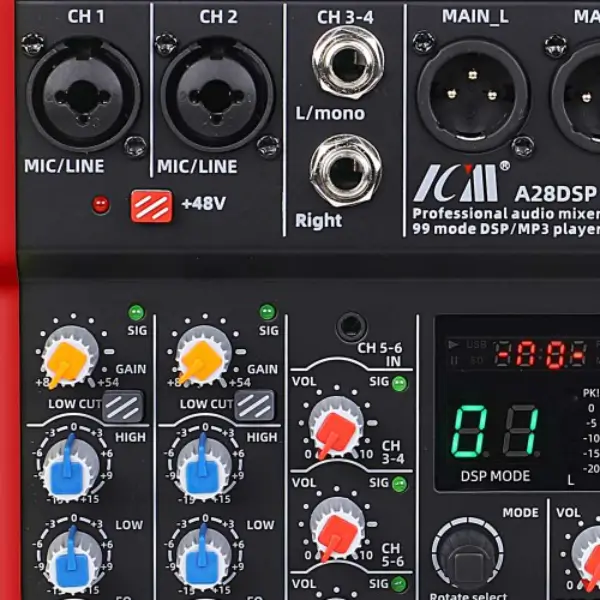Screen dimensions: 600x600
Task: Click the yellow CH 1 GAIN knob
Action: (x=68, y=356)
